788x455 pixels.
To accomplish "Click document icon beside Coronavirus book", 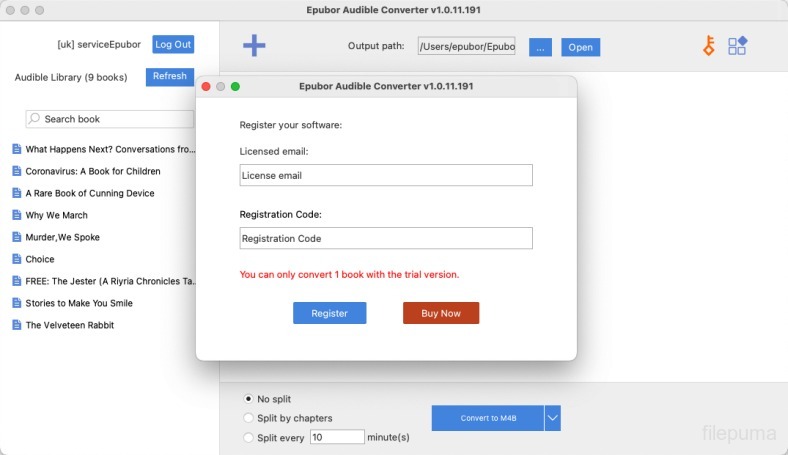I will [17, 171].
